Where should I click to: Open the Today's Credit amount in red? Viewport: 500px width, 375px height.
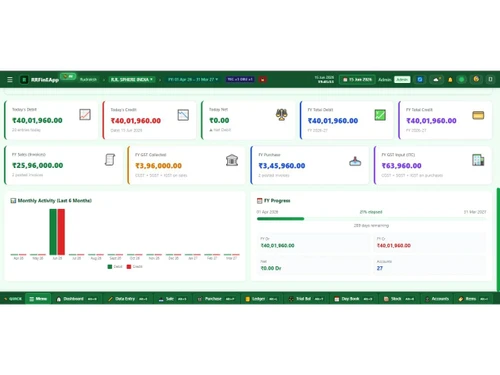tap(136, 121)
